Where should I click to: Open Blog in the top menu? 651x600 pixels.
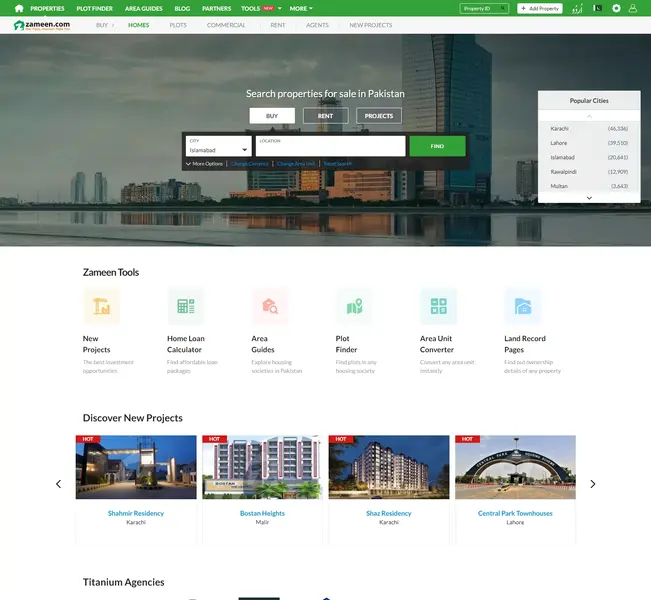pos(182,8)
